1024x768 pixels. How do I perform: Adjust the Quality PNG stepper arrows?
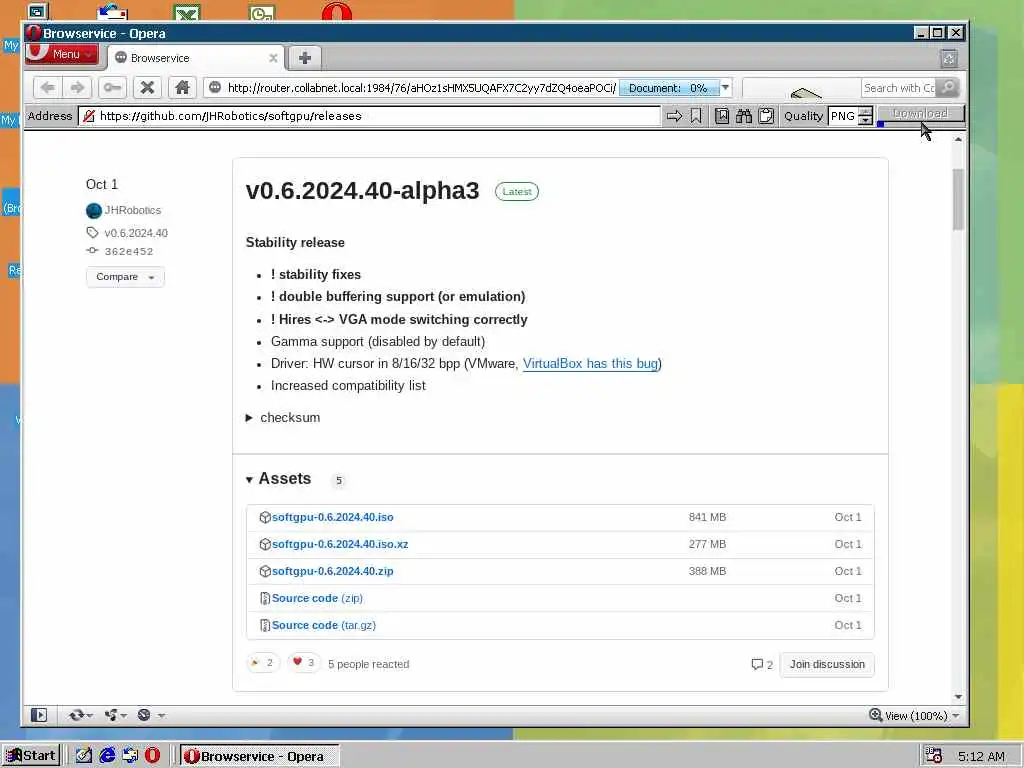pos(865,116)
